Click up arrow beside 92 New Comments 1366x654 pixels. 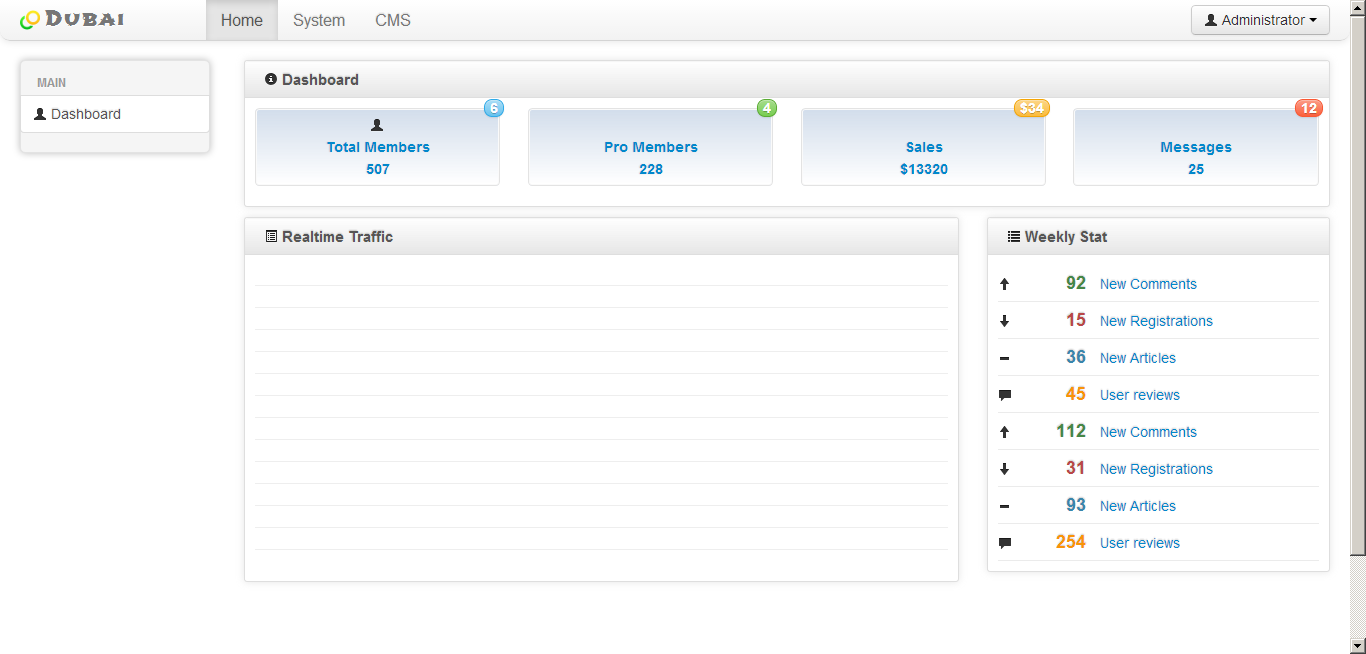[1005, 284]
